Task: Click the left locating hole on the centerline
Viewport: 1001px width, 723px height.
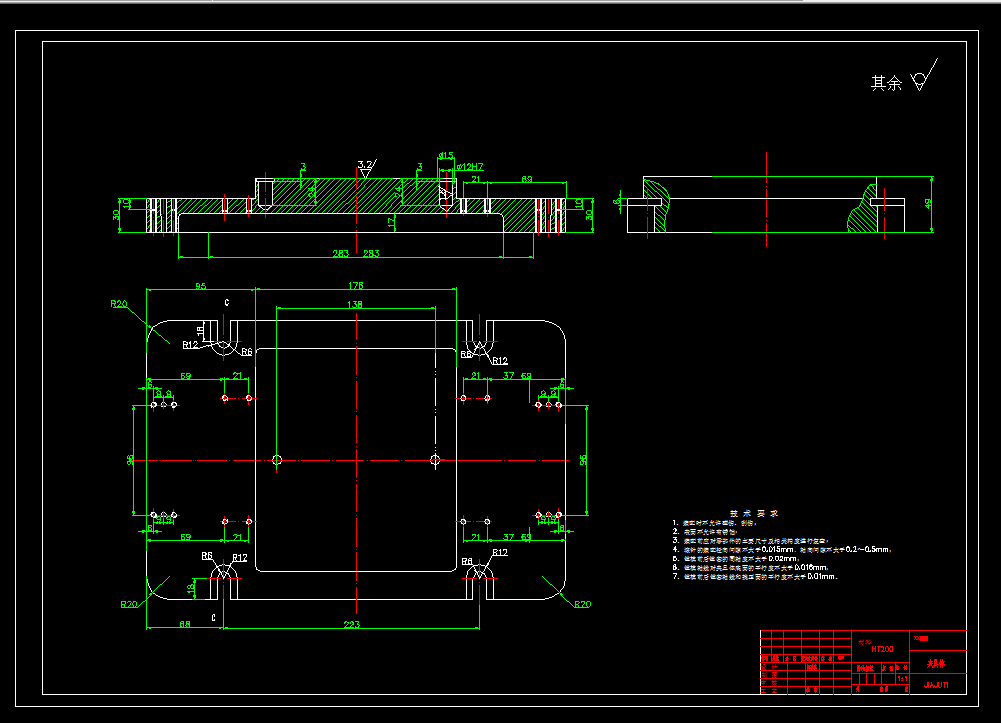Action: (x=276, y=459)
